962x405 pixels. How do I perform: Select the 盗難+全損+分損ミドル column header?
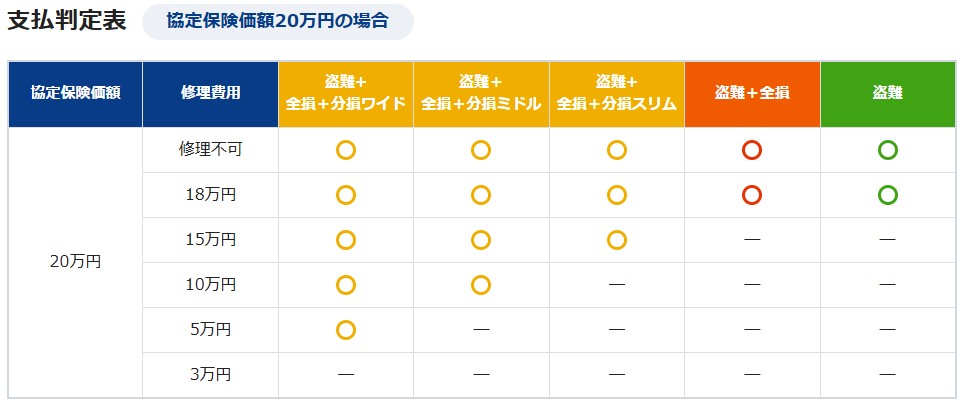tap(481, 93)
